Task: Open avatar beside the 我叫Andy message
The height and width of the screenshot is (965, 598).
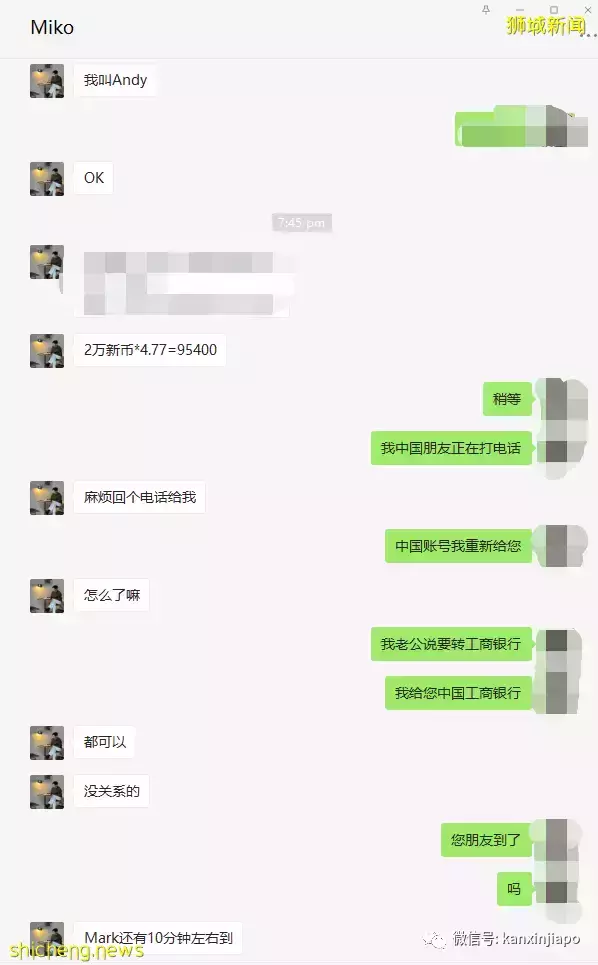Action: tap(47, 81)
